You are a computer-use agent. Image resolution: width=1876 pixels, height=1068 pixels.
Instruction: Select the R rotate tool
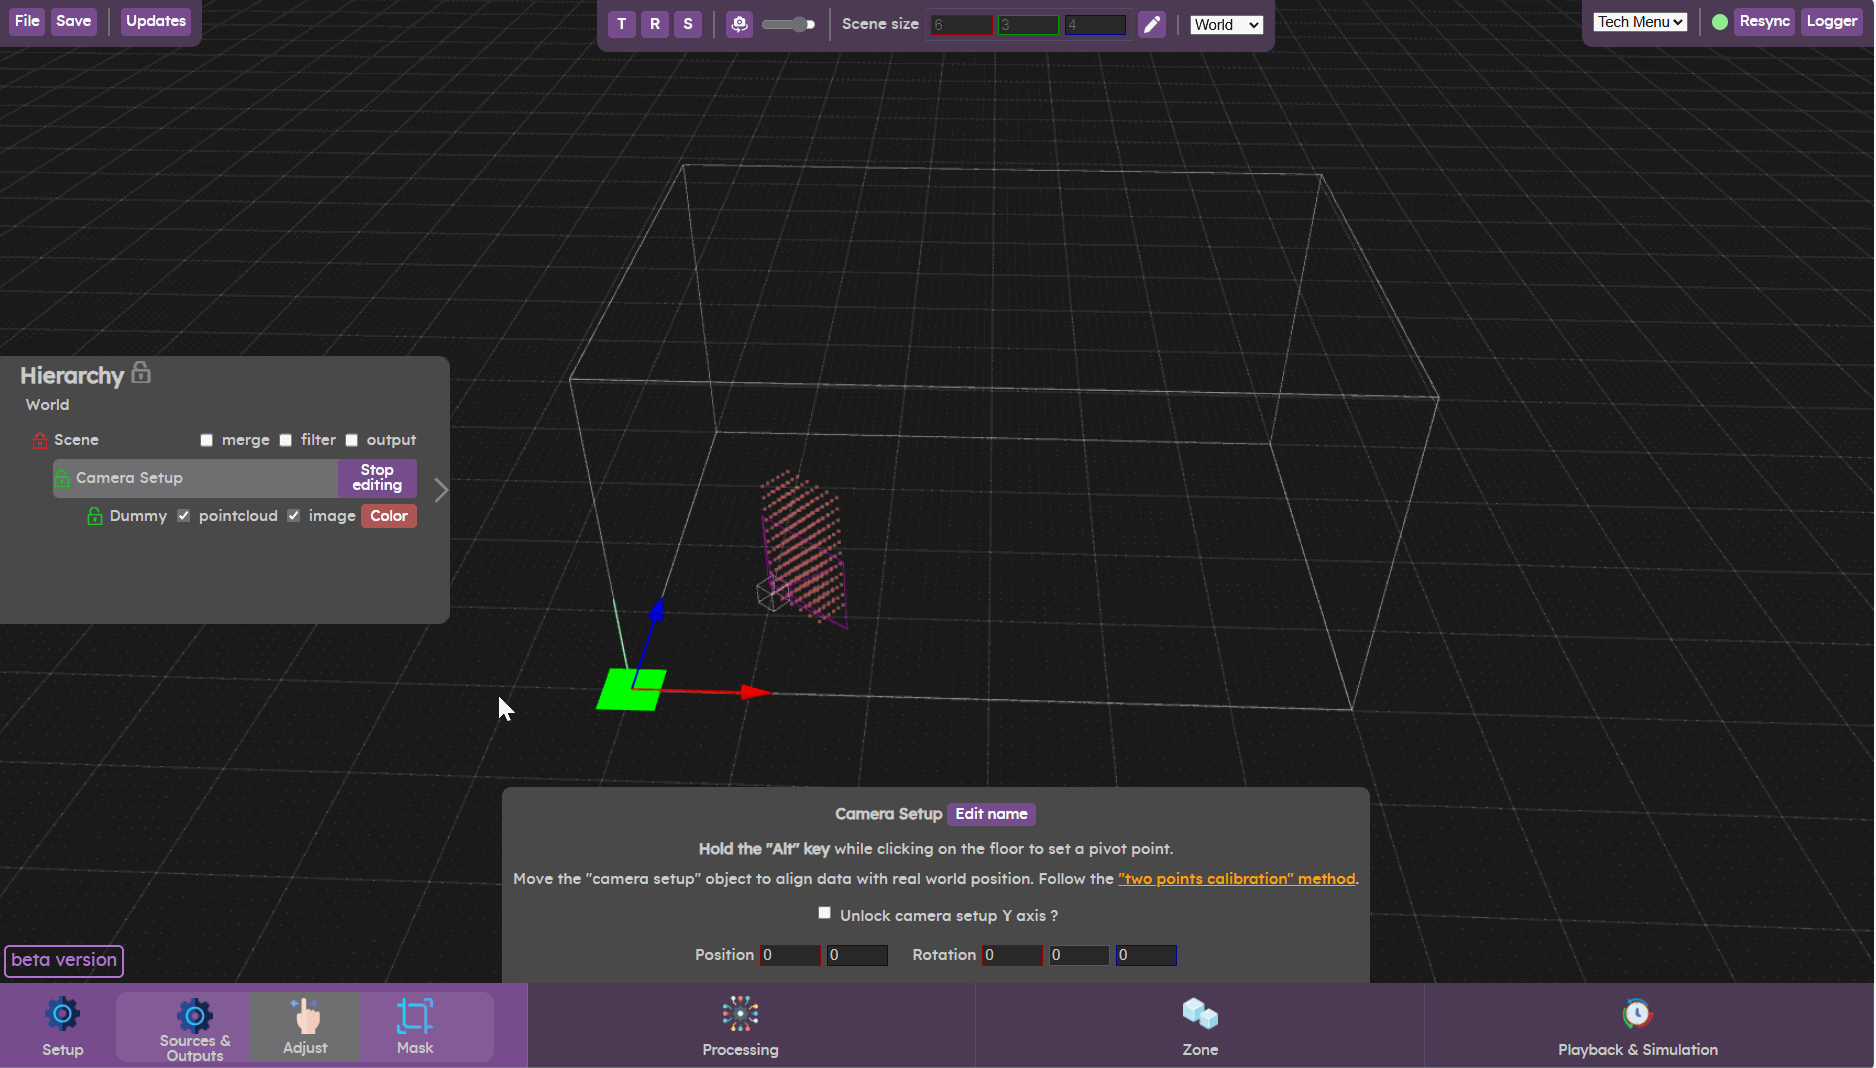click(655, 24)
